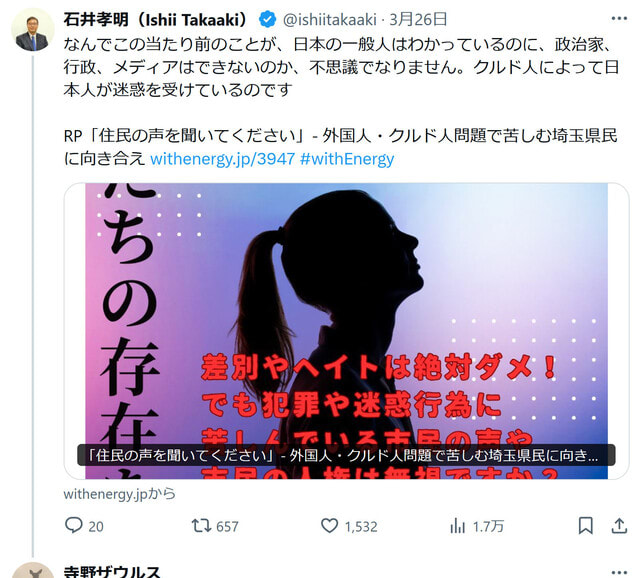The image size is (640, 578).
Task: Click the withenergy.jpから source label
Action: click(120, 494)
